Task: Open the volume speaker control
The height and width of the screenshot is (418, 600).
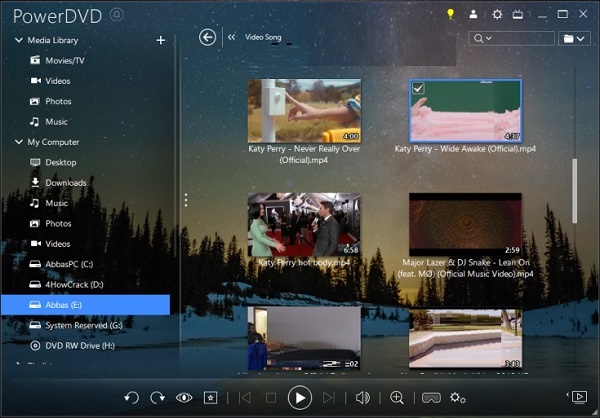Action: [363, 398]
